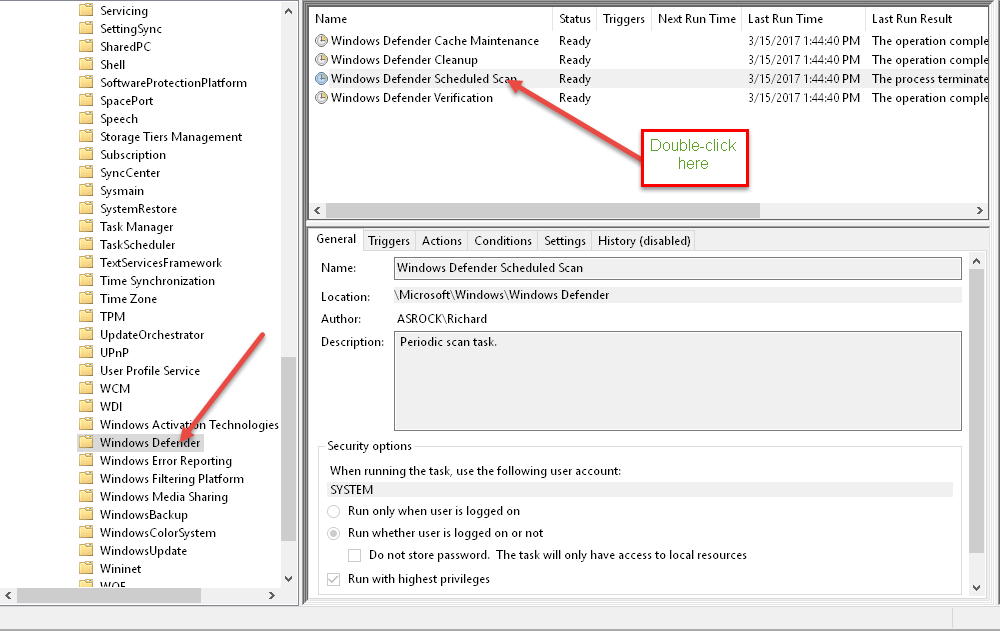Click the folder tree's scroll down arrow
Image resolution: width=1000 pixels, height=631 pixels.
288,579
